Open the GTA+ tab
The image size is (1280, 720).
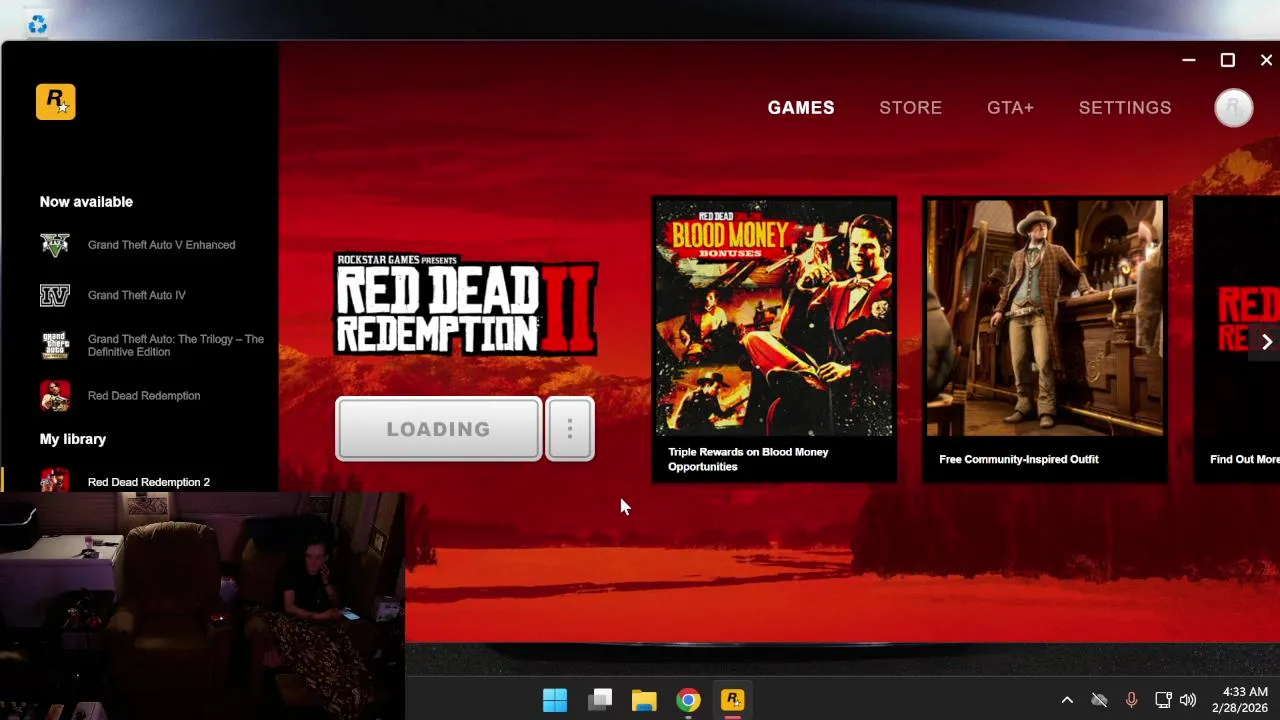(1010, 108)
